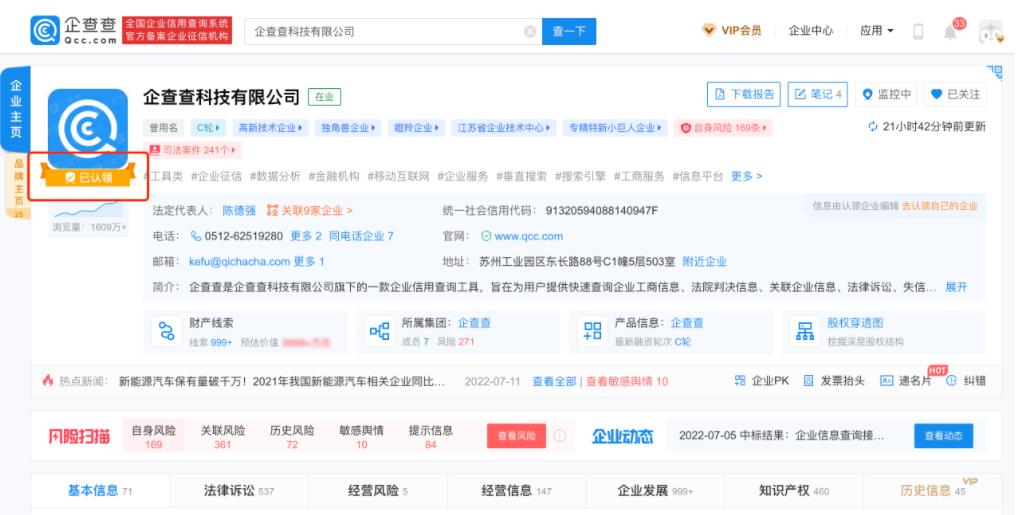The height and width of the screenshot is (515, 1016).
Task: Open 笔记 4 notes button
Action: point(818,95)
